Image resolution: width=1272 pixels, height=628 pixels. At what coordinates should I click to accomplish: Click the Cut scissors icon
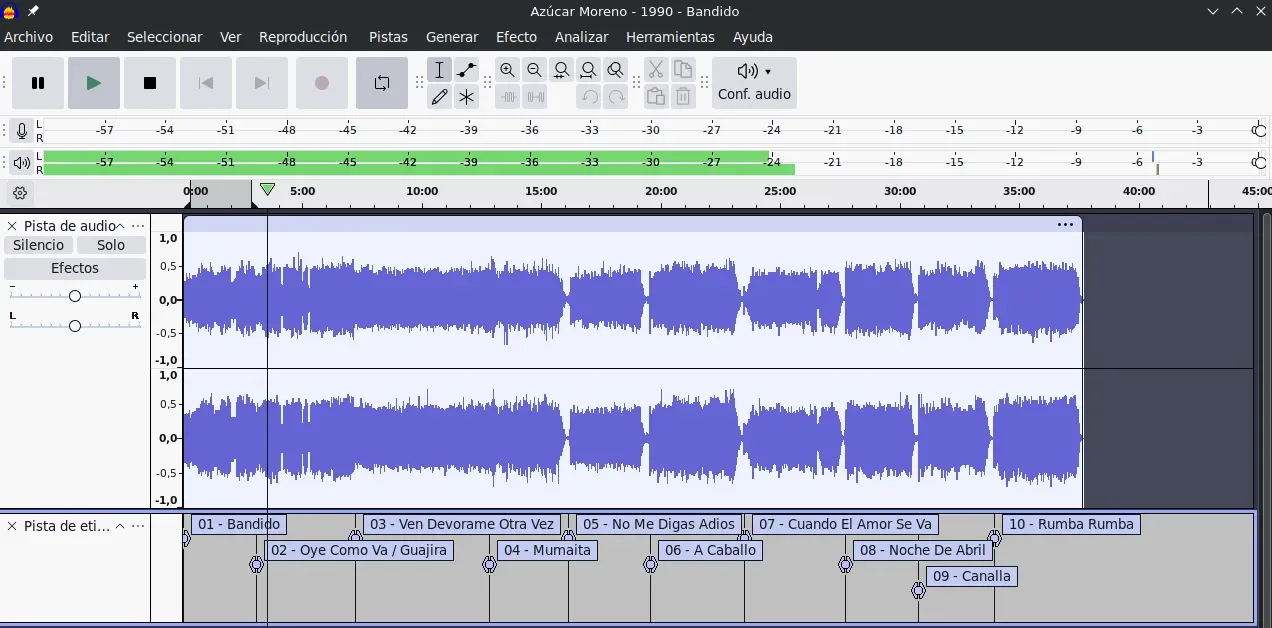(655, 70)
